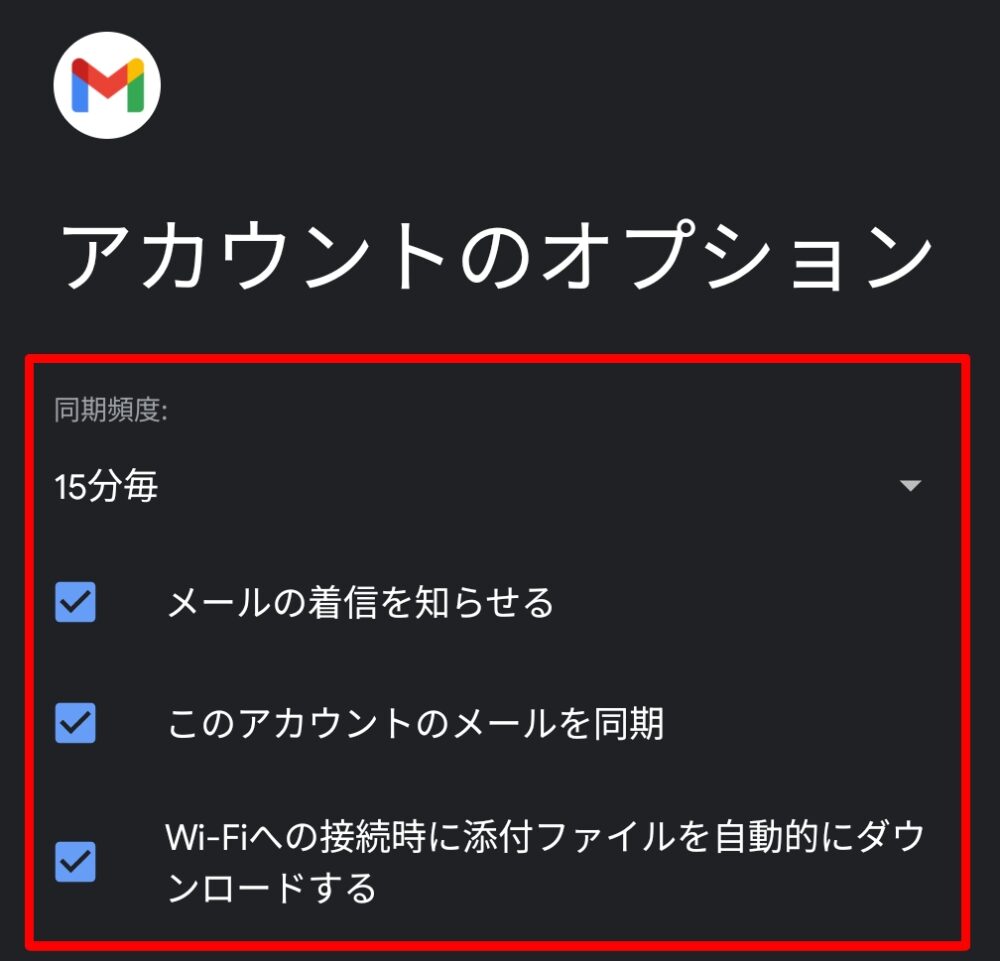This screenshot has width=1000, height=961.
Task: Tap the このアカウントのメールを同期 option text
Action: tap(416, 724)
